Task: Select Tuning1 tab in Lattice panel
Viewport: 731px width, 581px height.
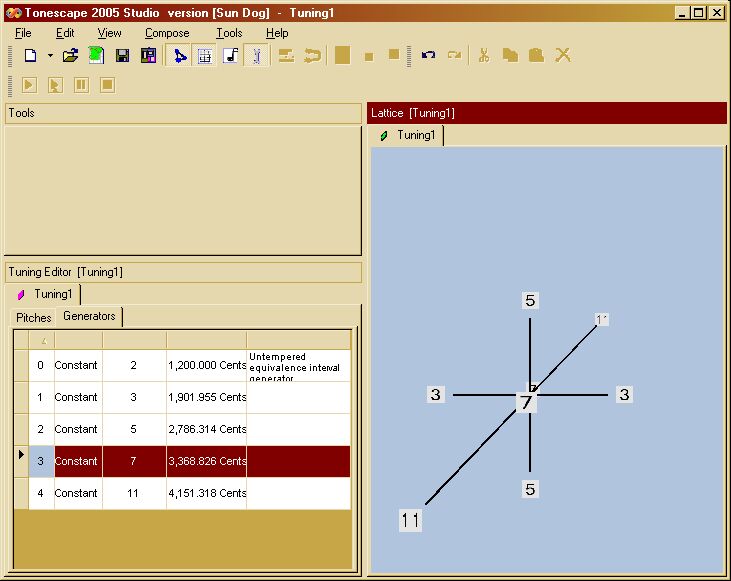Action: (x=408, y=135)
